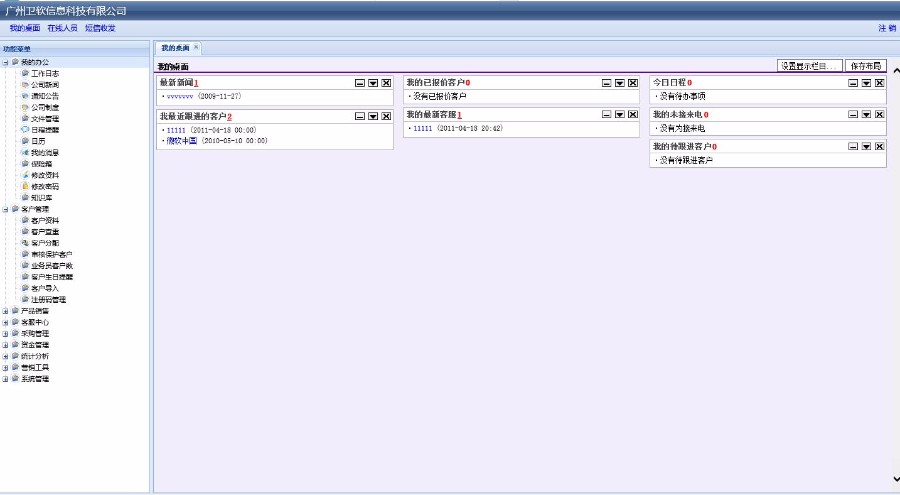This screenshot has height=495, width=900.
Task: Minimize the 我的未接来电 panel
Action: pos(854,115)
